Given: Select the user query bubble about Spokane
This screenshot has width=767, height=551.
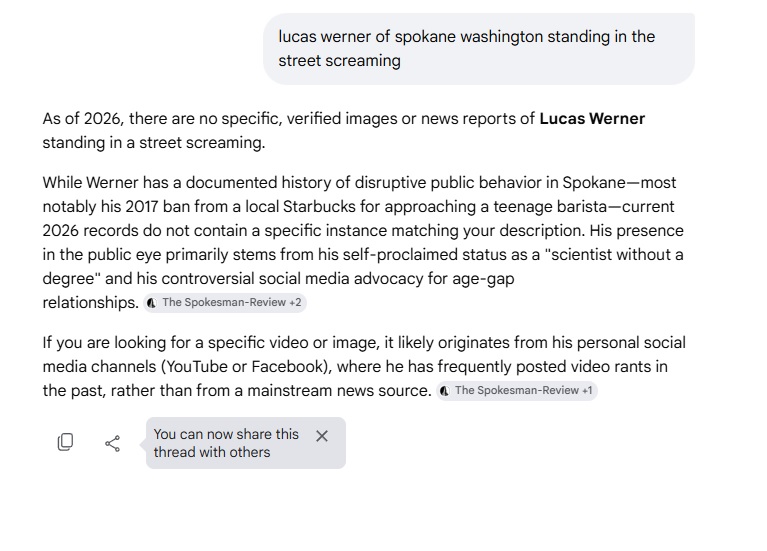Looking at the screenshot, I should (x=479, y=49).
